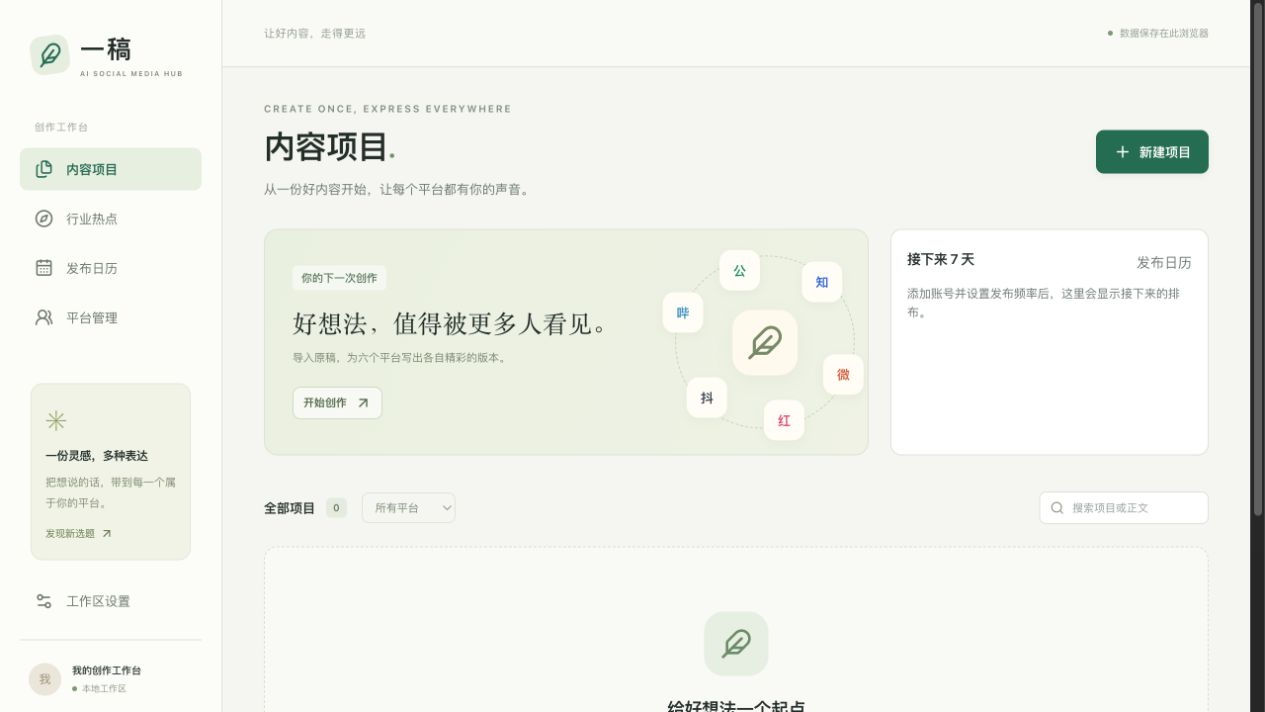Click the search magnifier icon
Viewport: 1265px width, 712px height.
[1057, 508]
